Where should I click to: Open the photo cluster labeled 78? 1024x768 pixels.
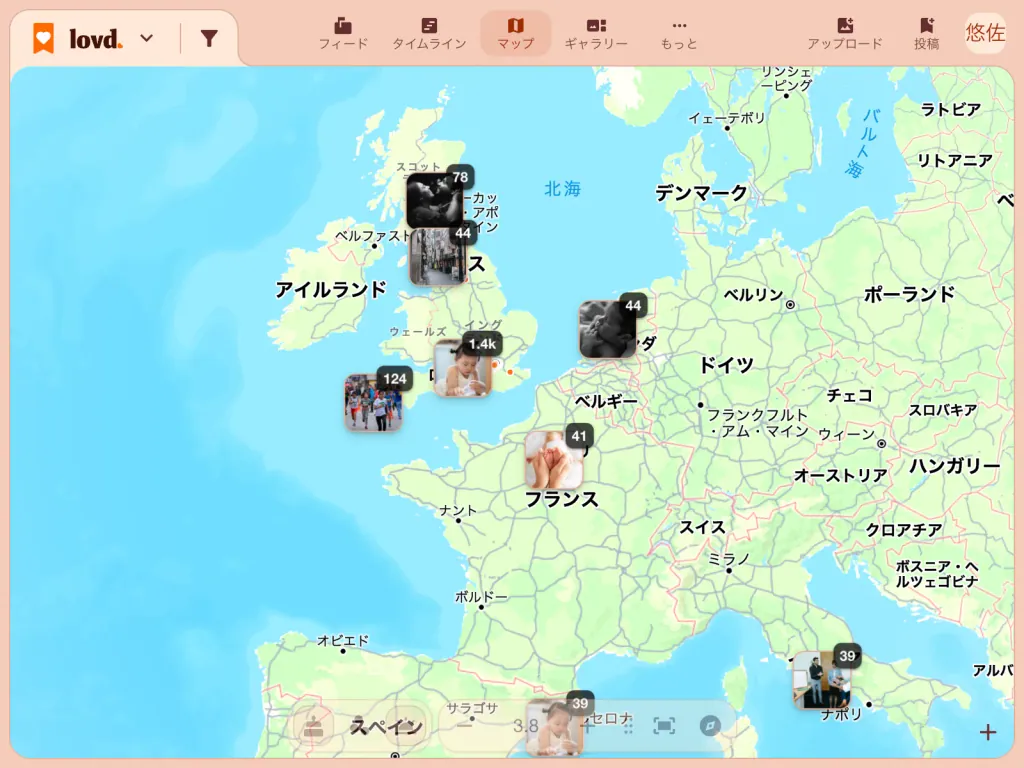click(436, 199)
